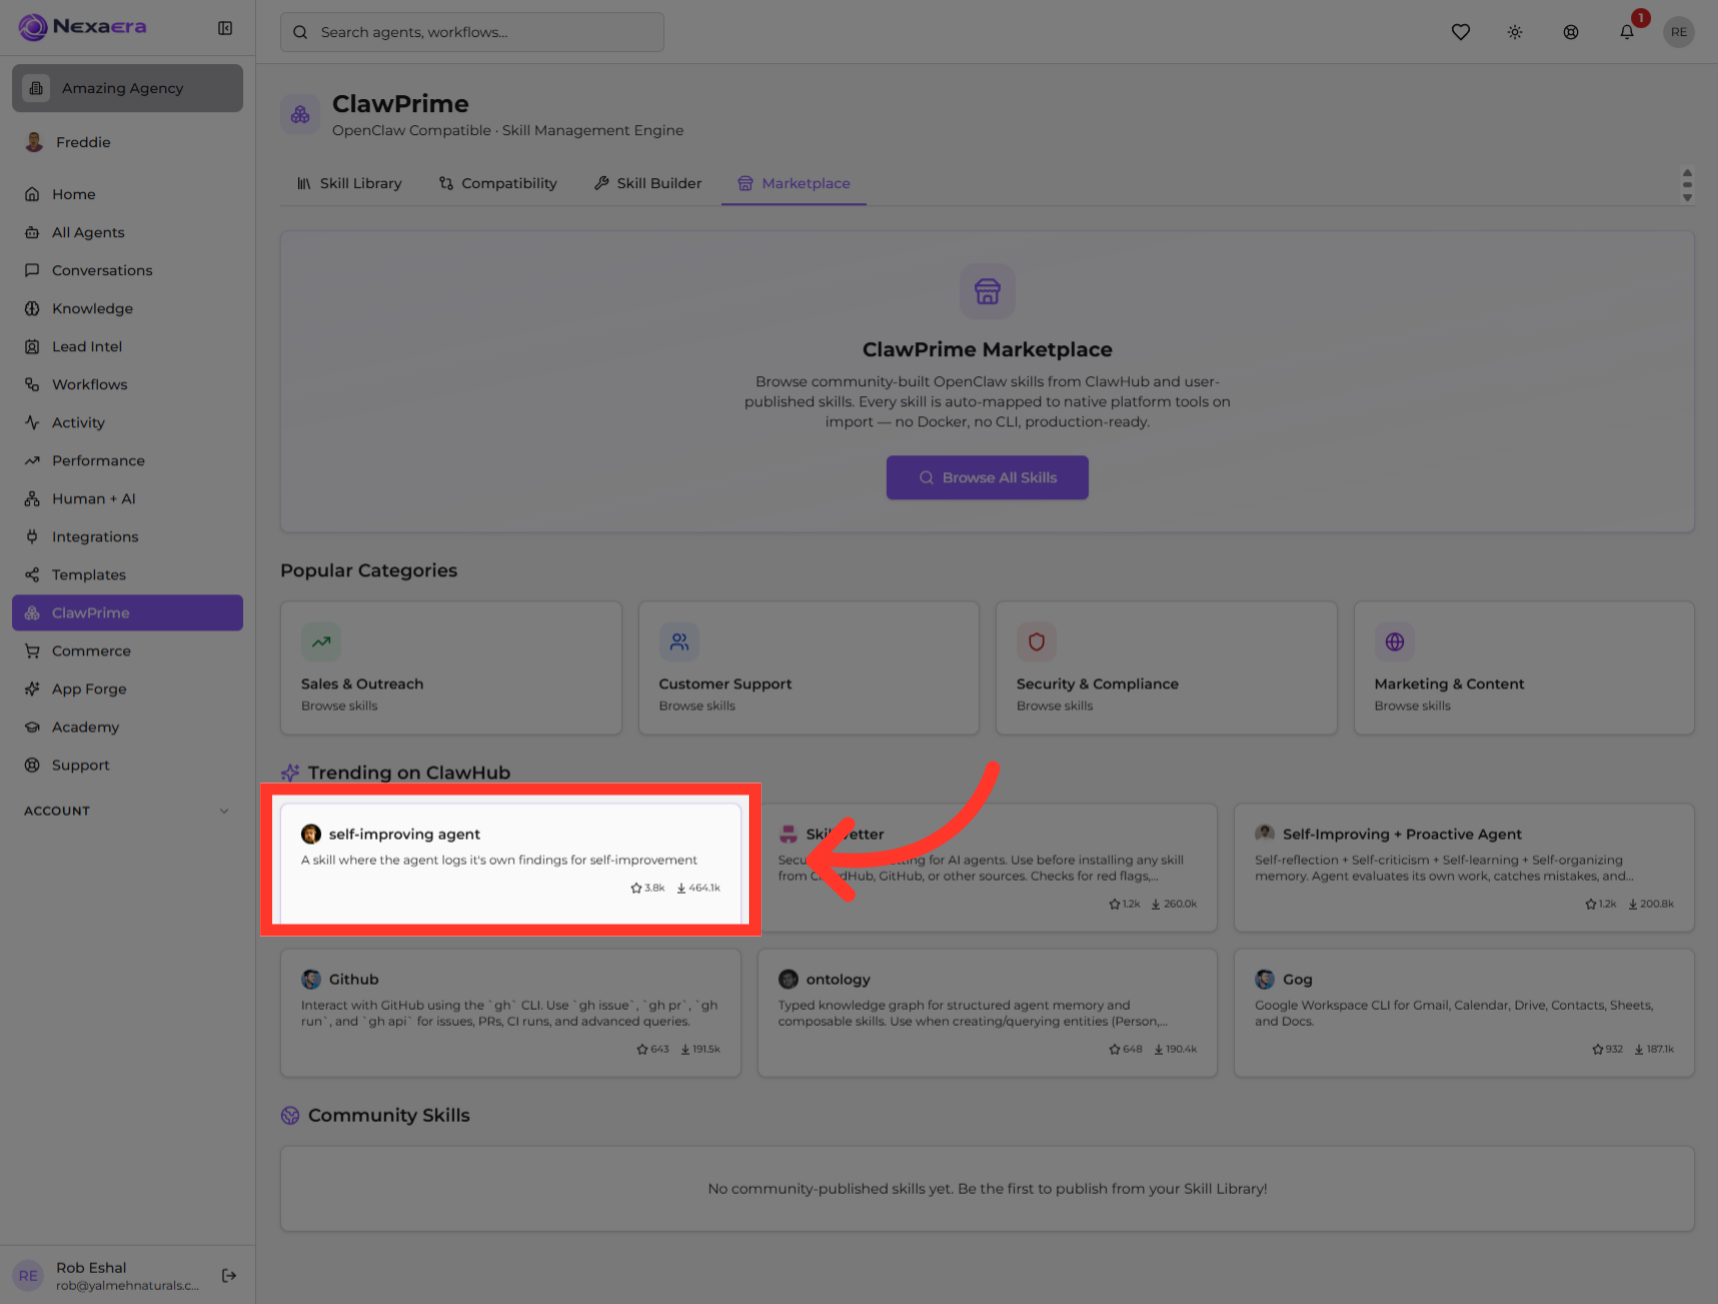
Task: Switch to the Skill Library tab
Action: 349,183
